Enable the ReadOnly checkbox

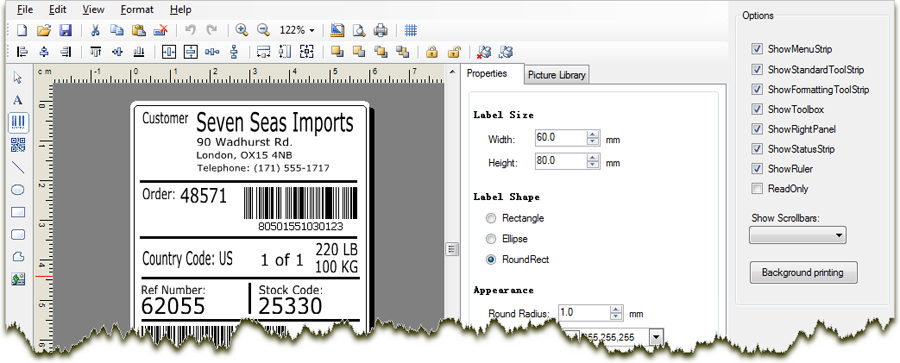(x=757, y=188)
